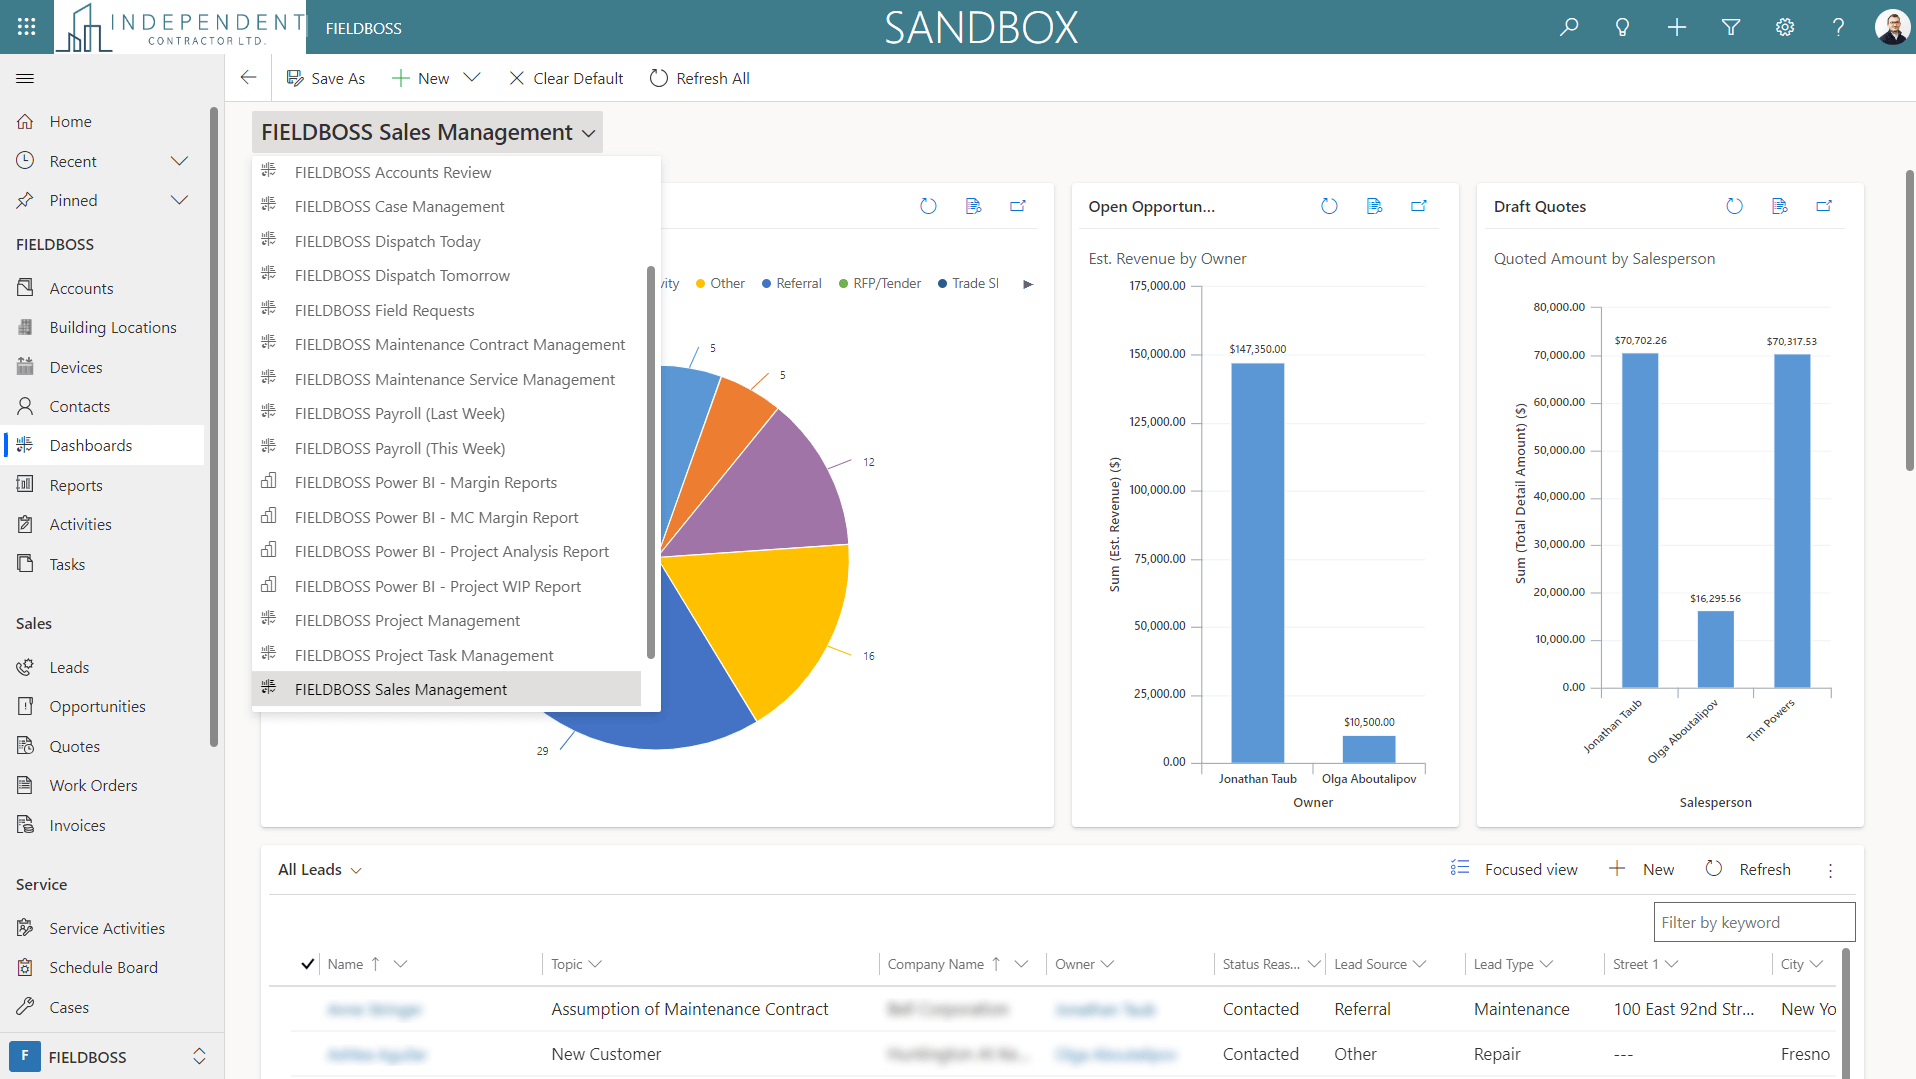
Task: Click Save As in command bar
Action: pos(326,78)
